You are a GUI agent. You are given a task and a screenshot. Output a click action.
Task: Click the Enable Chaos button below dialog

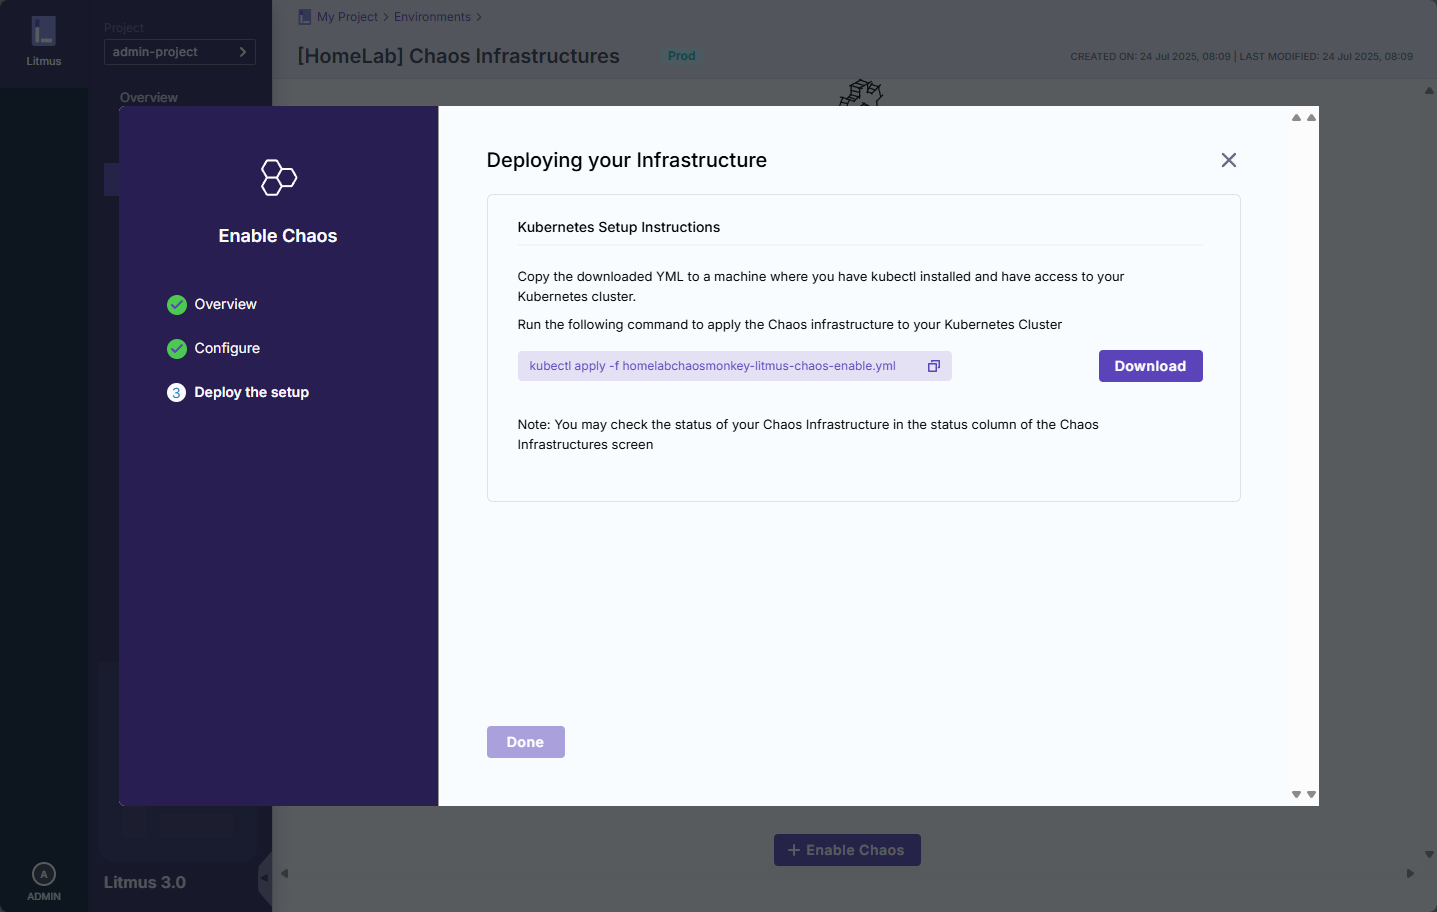click(x=846, y=850)
